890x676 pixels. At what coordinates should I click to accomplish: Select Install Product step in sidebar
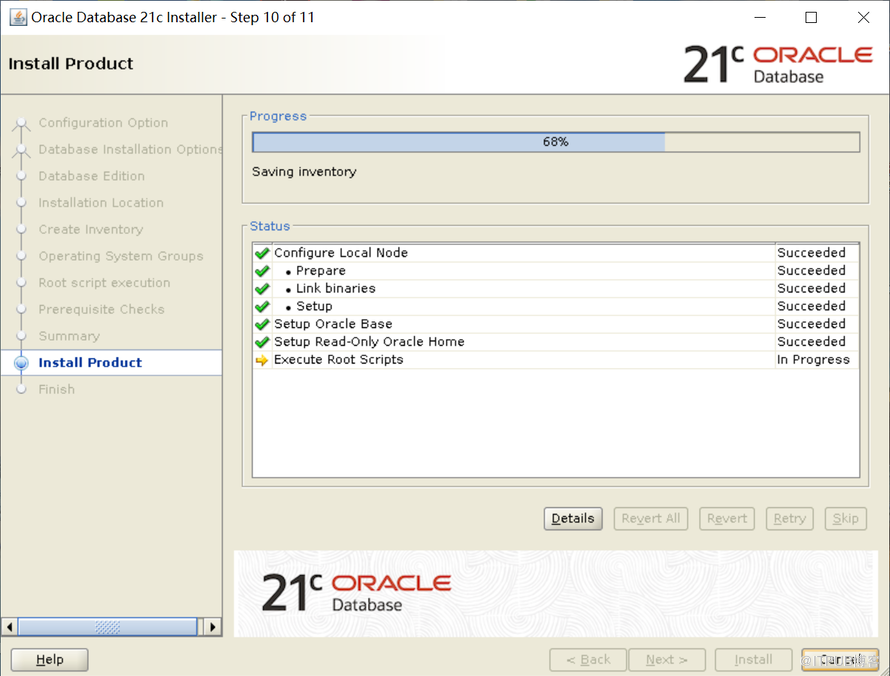pos(90,363)
